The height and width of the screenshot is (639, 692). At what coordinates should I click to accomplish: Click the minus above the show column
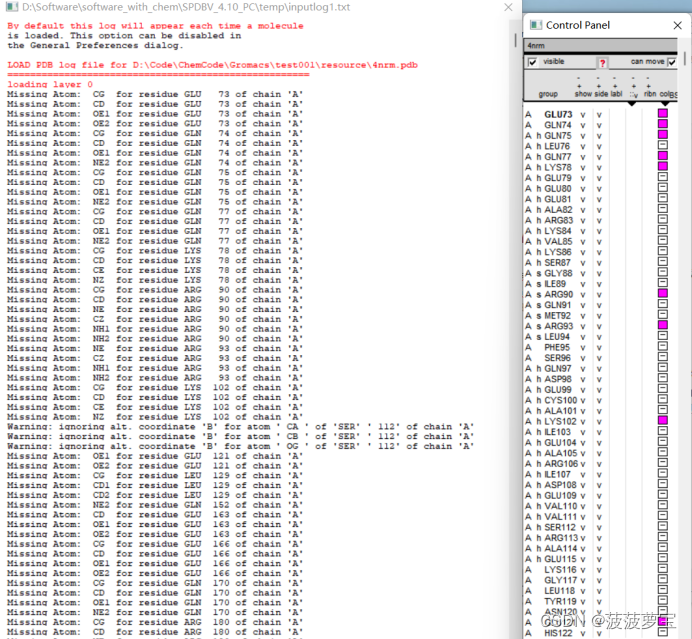(x=579, y=79)
